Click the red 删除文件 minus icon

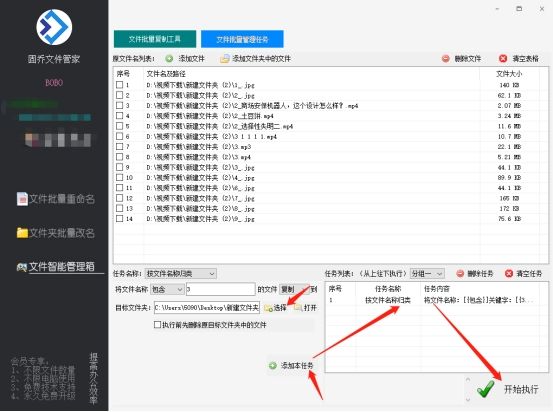point(446,59)
